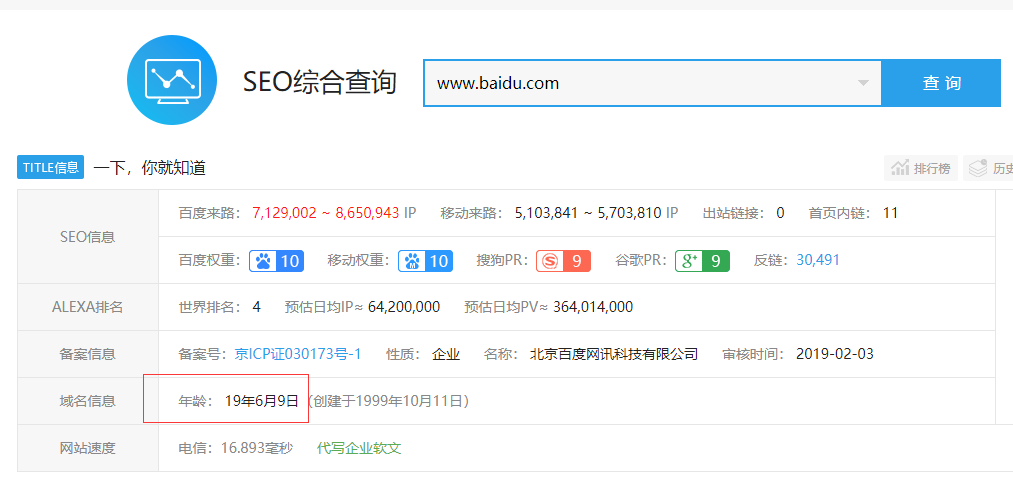Open the 京ICP证030173号-1 link
The width and height of the screenshot is (1013, 482).
[298, 354]
